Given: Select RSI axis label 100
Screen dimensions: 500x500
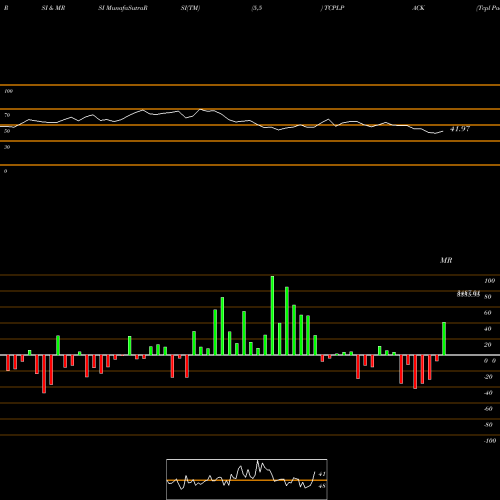Looking at the screenshot, I should tap(8, 91).
